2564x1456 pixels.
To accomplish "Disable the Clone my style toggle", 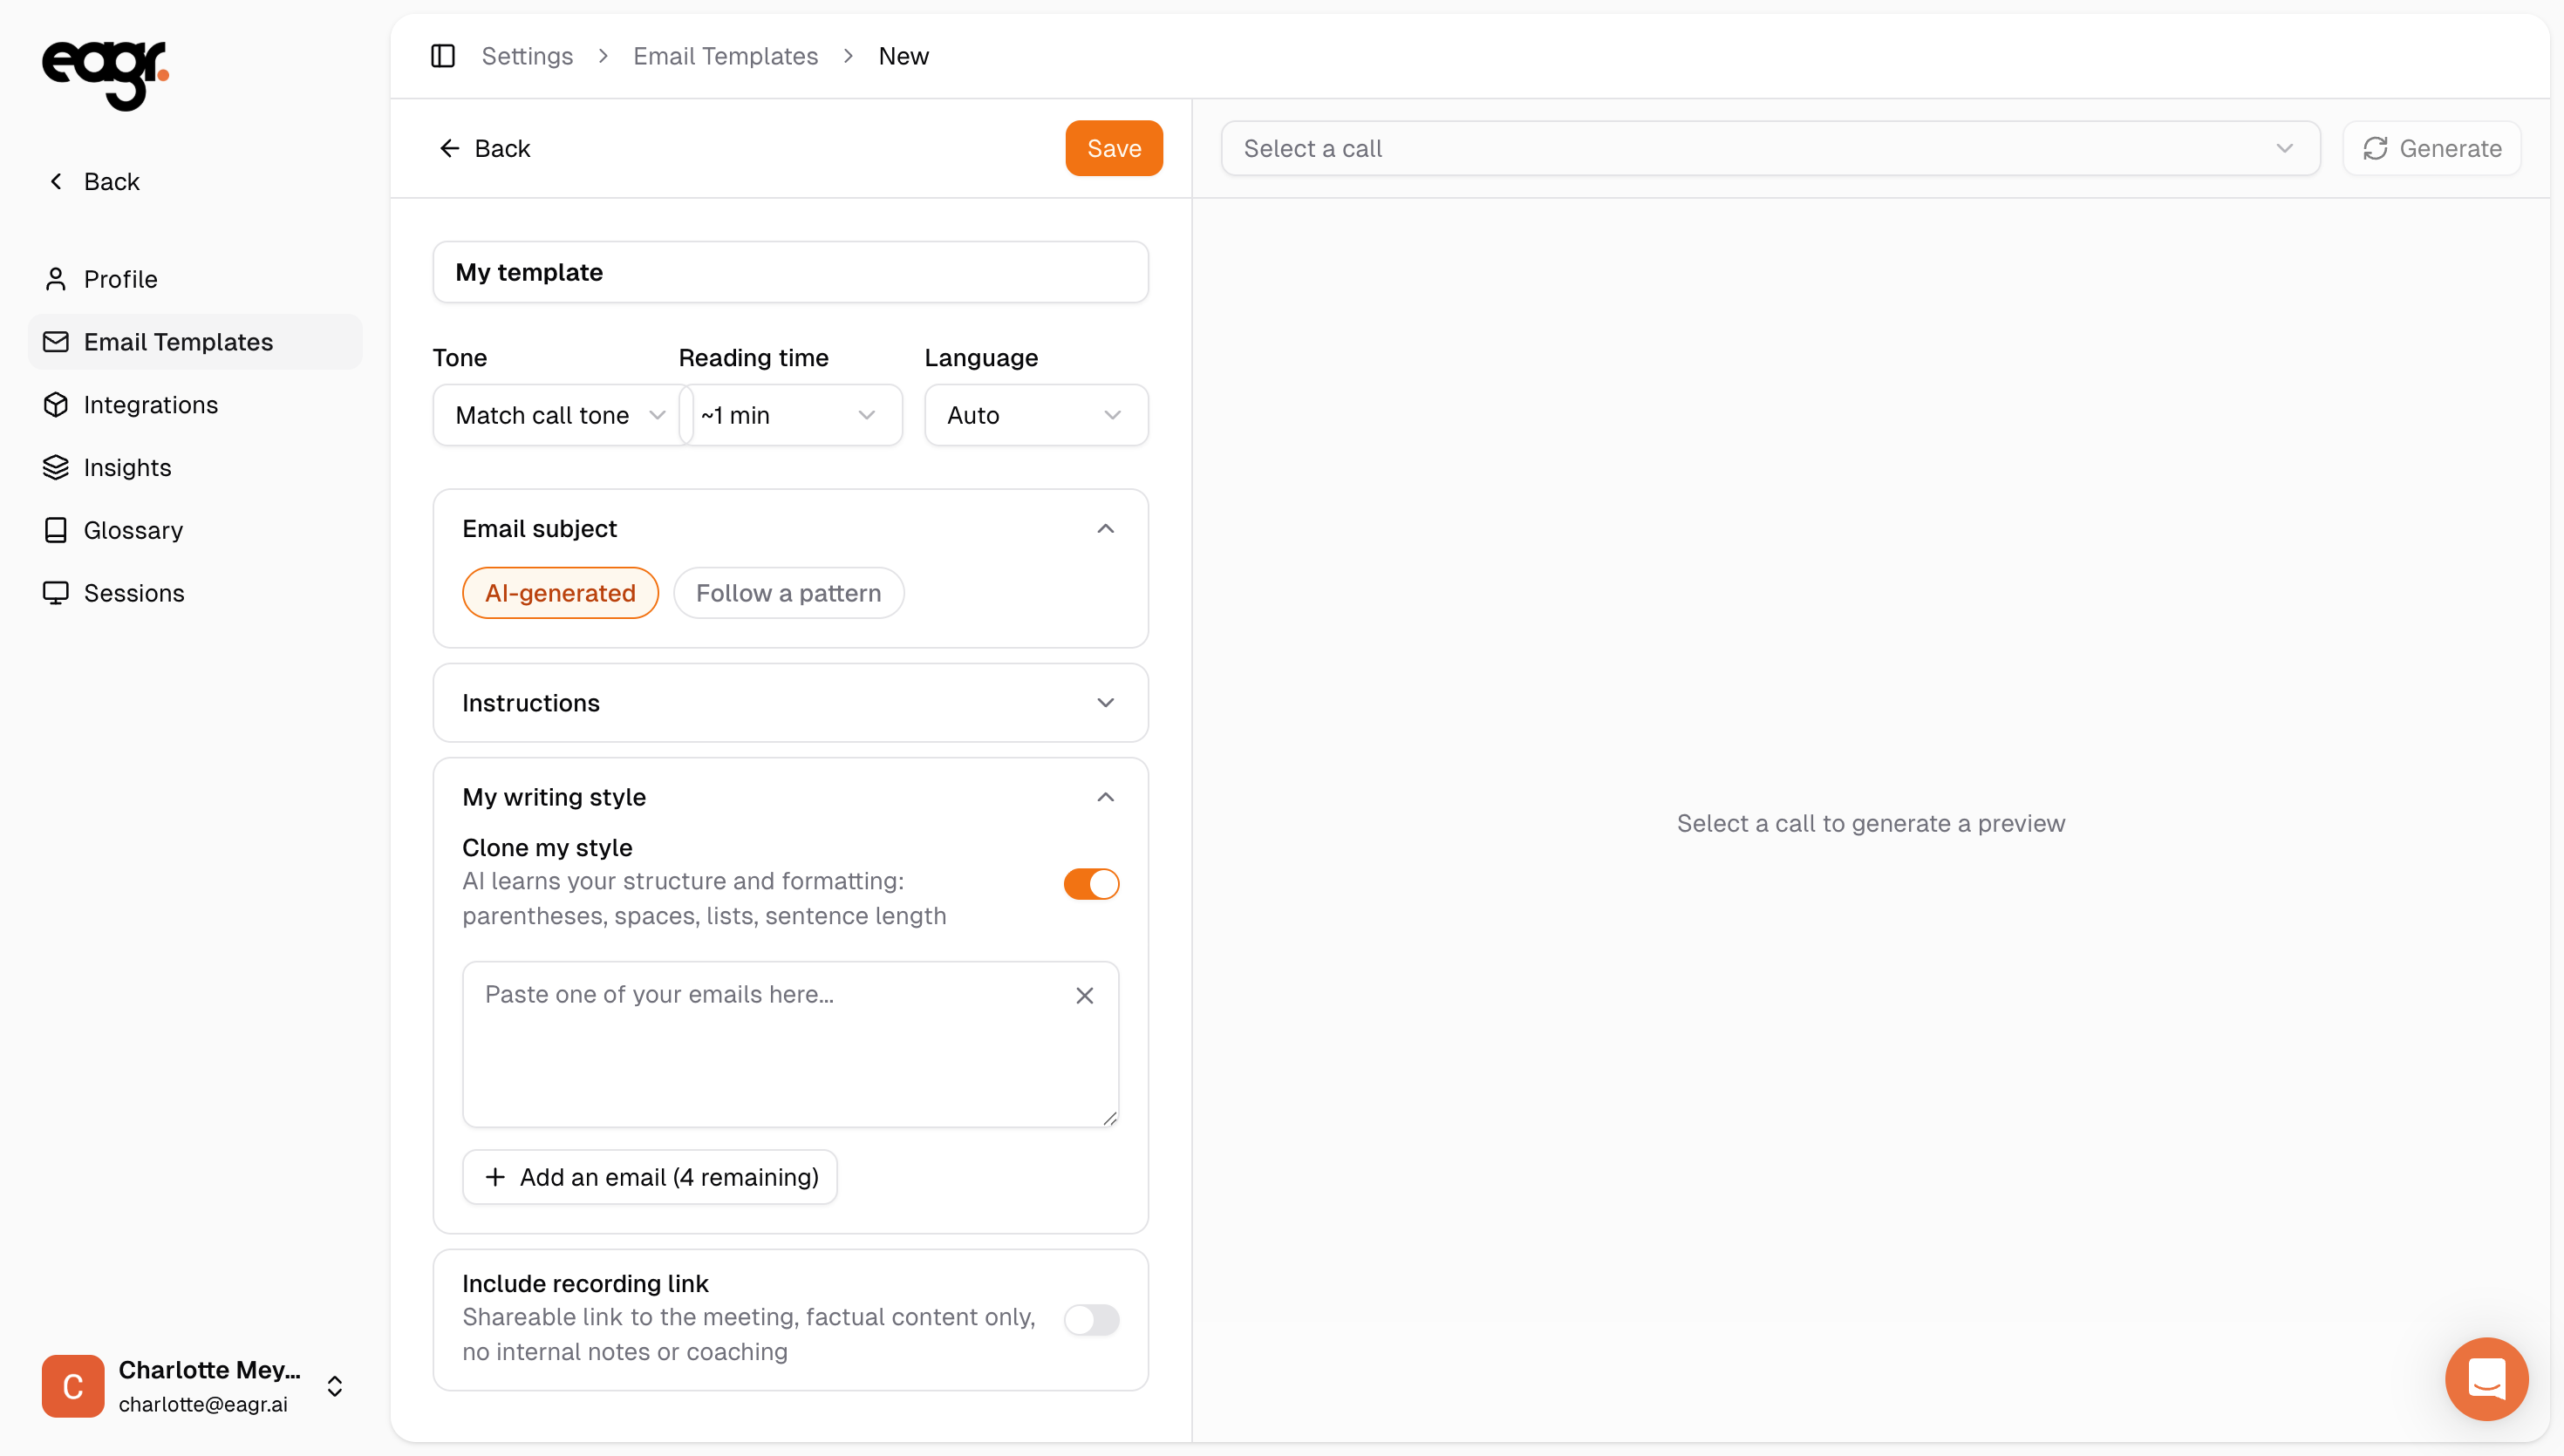I will [1091, 884].
